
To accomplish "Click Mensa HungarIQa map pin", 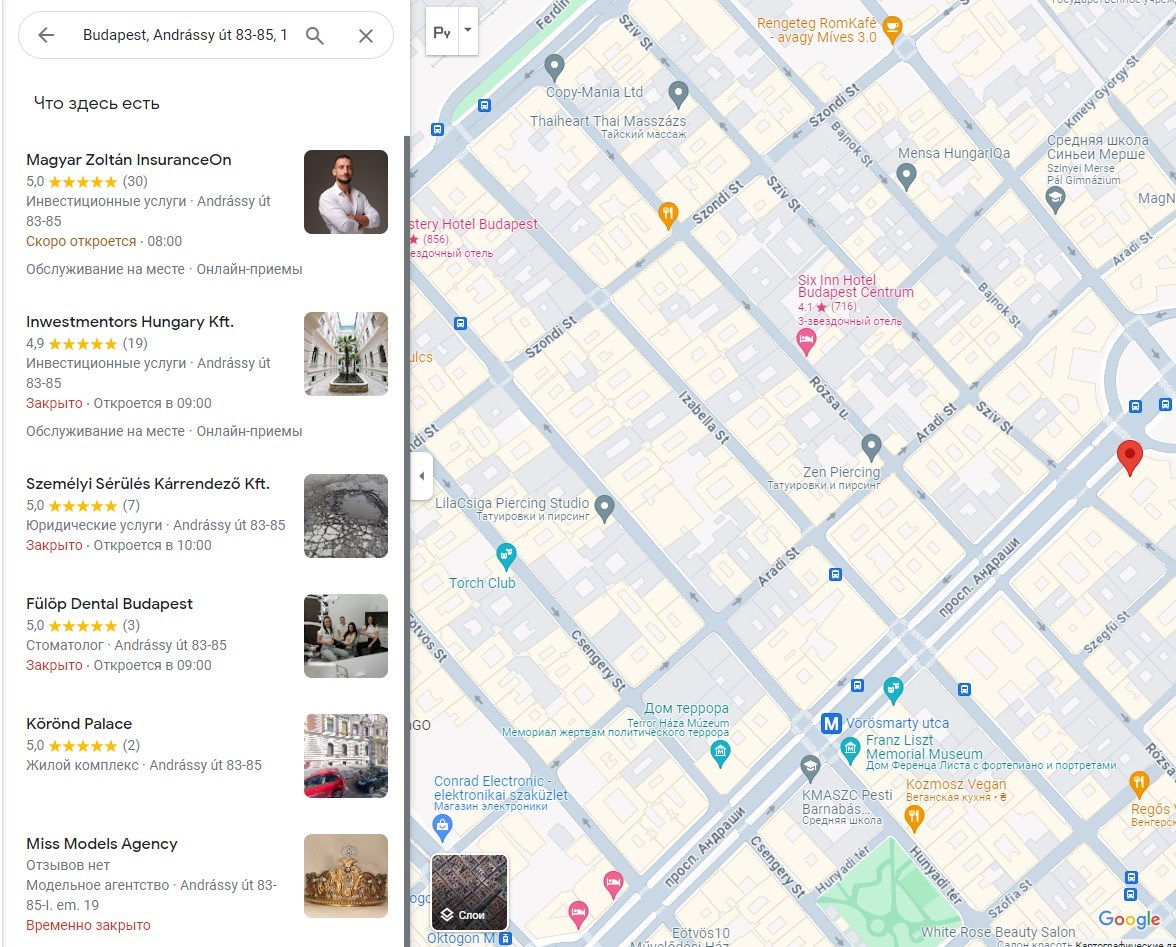I will (906, 177).
